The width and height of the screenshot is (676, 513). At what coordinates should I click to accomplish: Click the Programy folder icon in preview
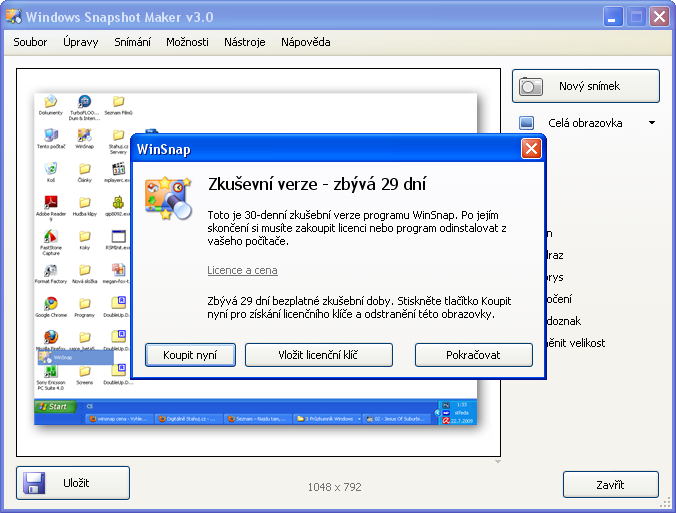(x=84, y=307)
